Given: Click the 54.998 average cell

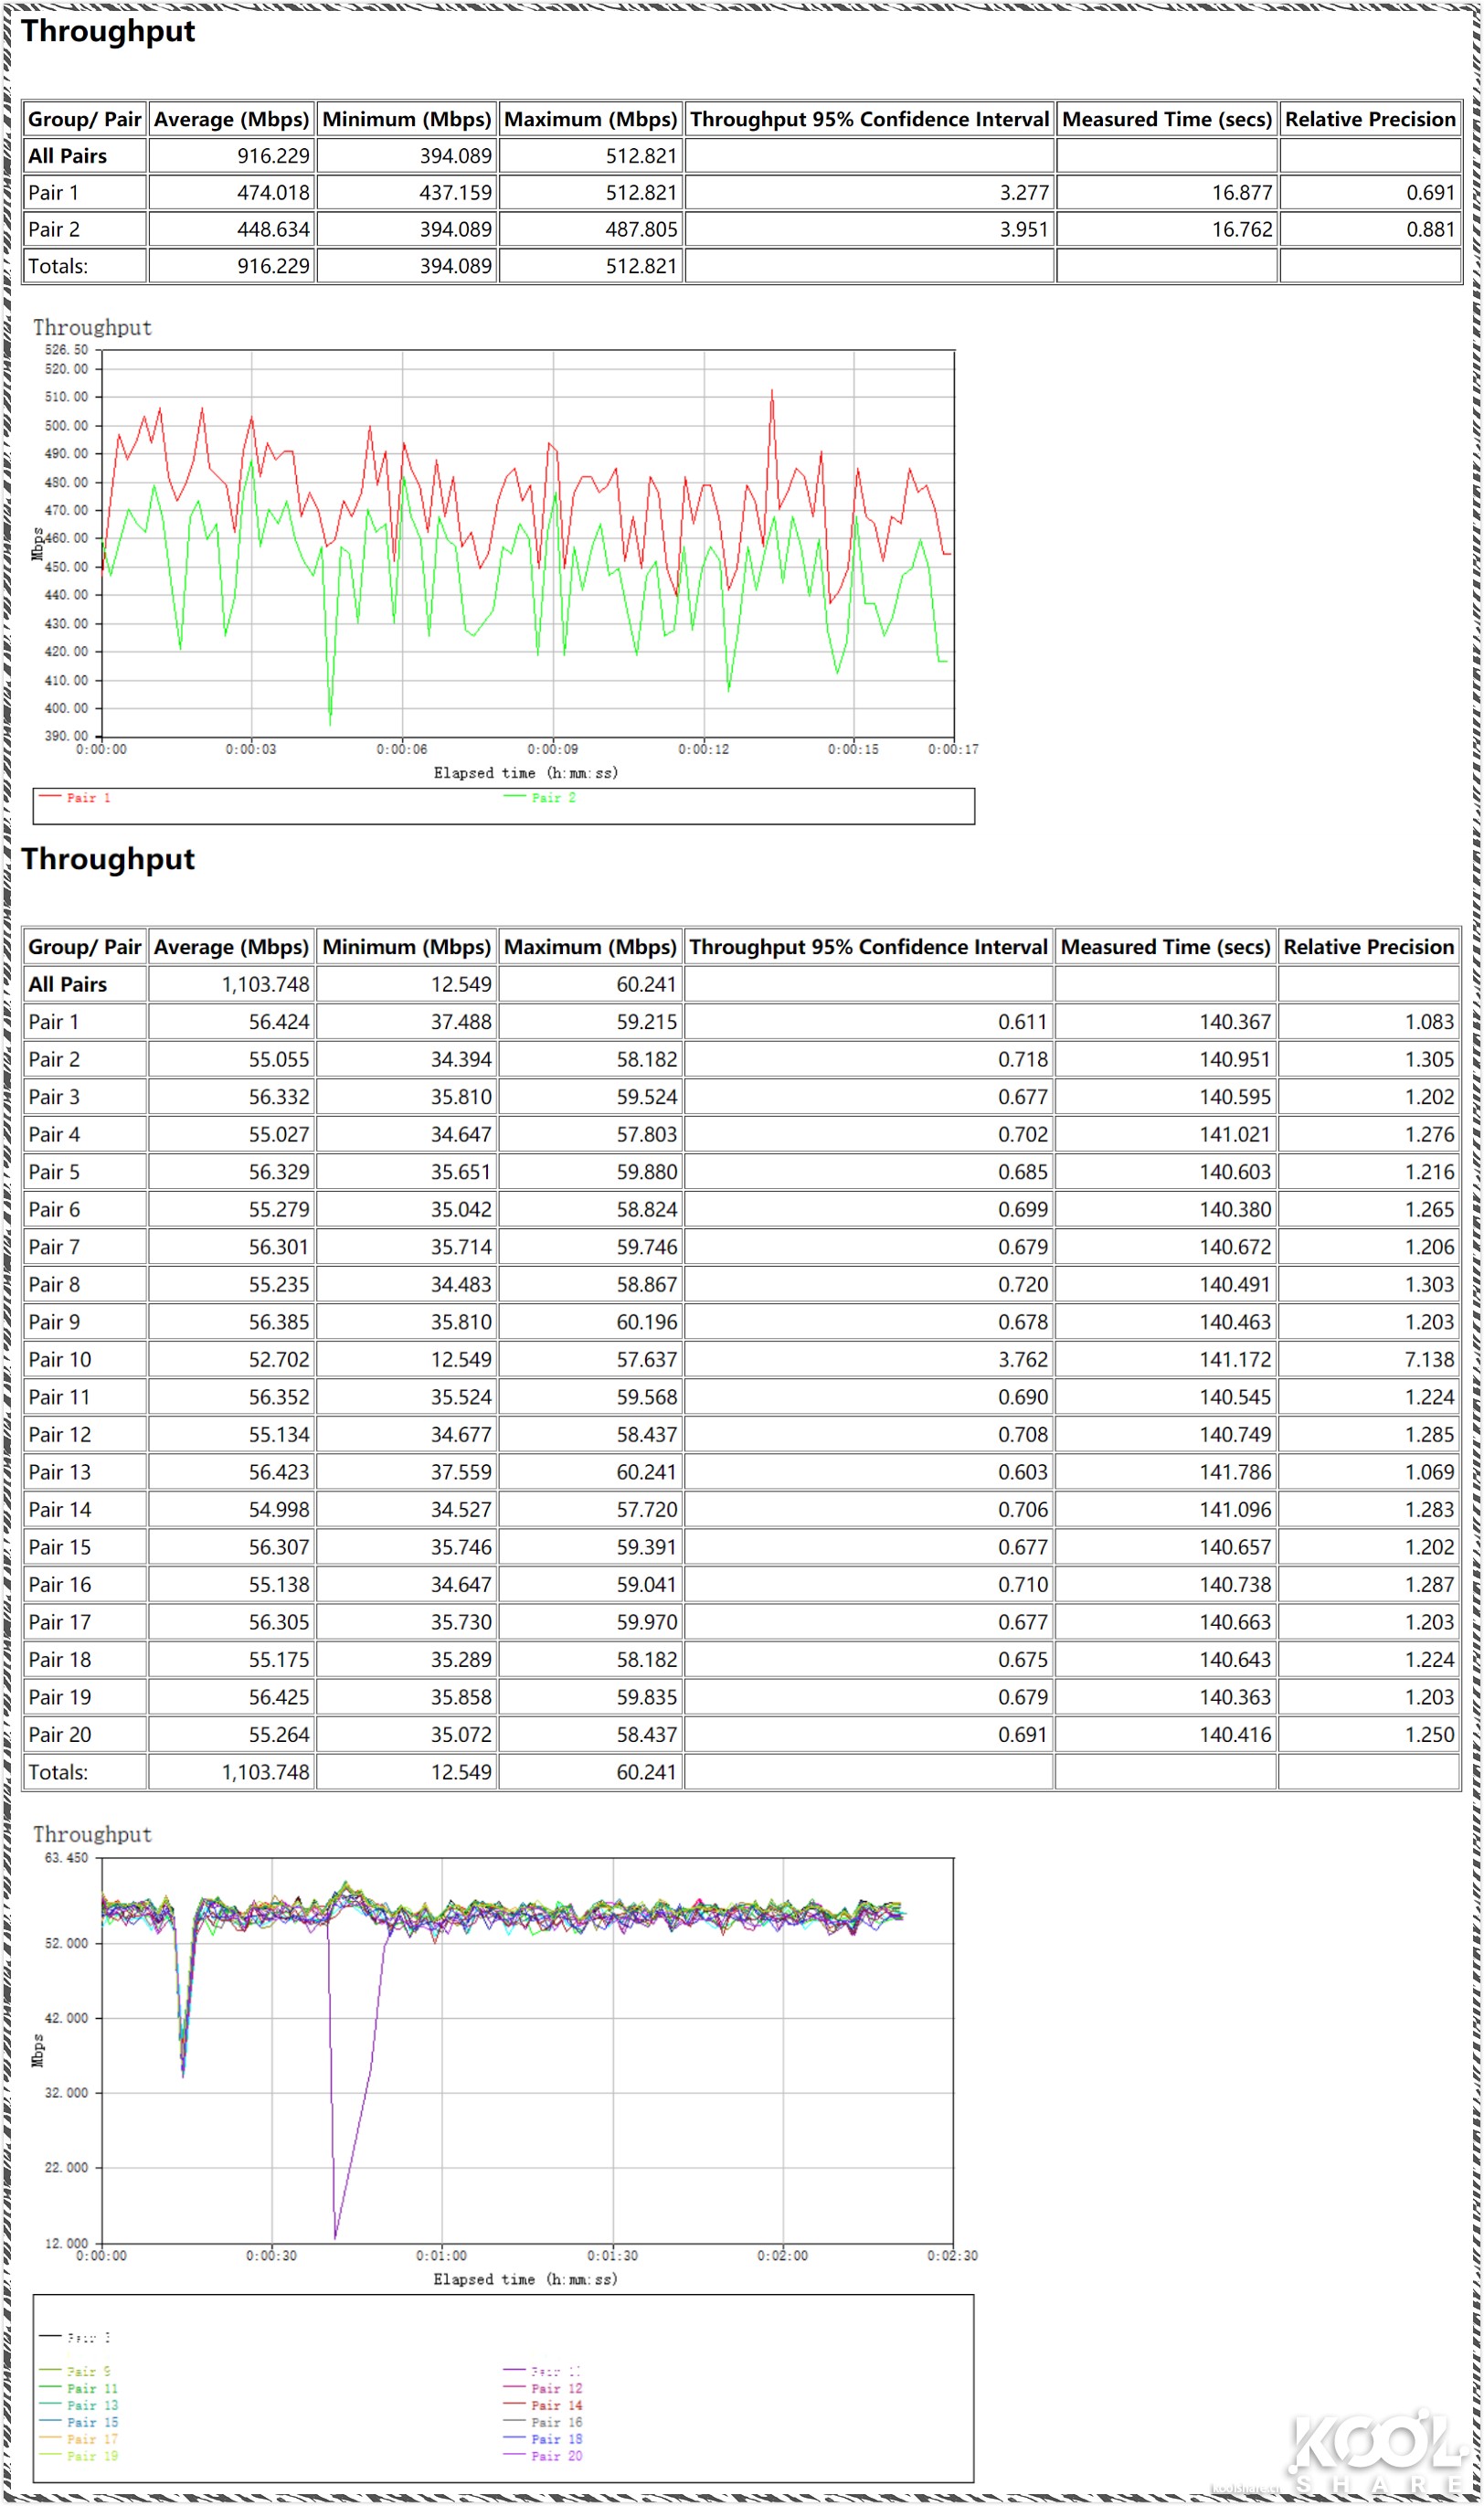Looking at the screenshot, I should pos(232,1509).
